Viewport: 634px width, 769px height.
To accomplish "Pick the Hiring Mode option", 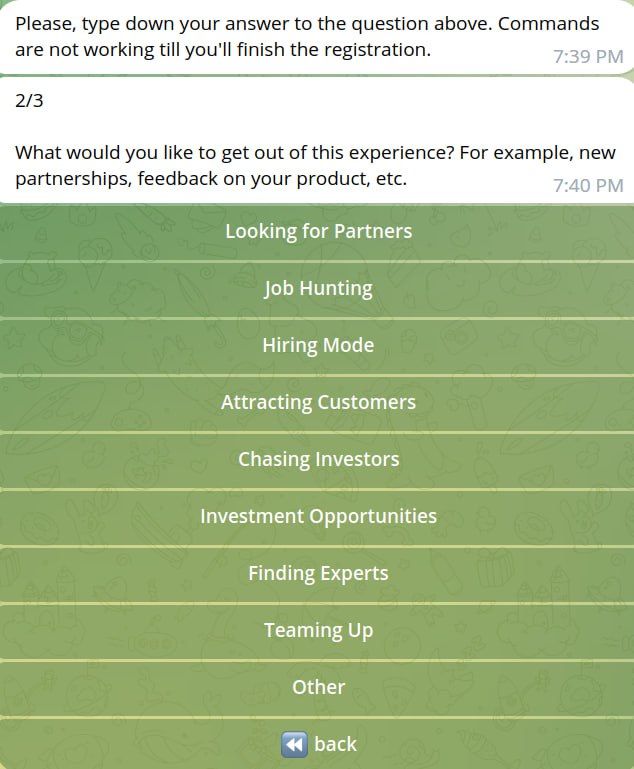I will (x=318, y=346).
